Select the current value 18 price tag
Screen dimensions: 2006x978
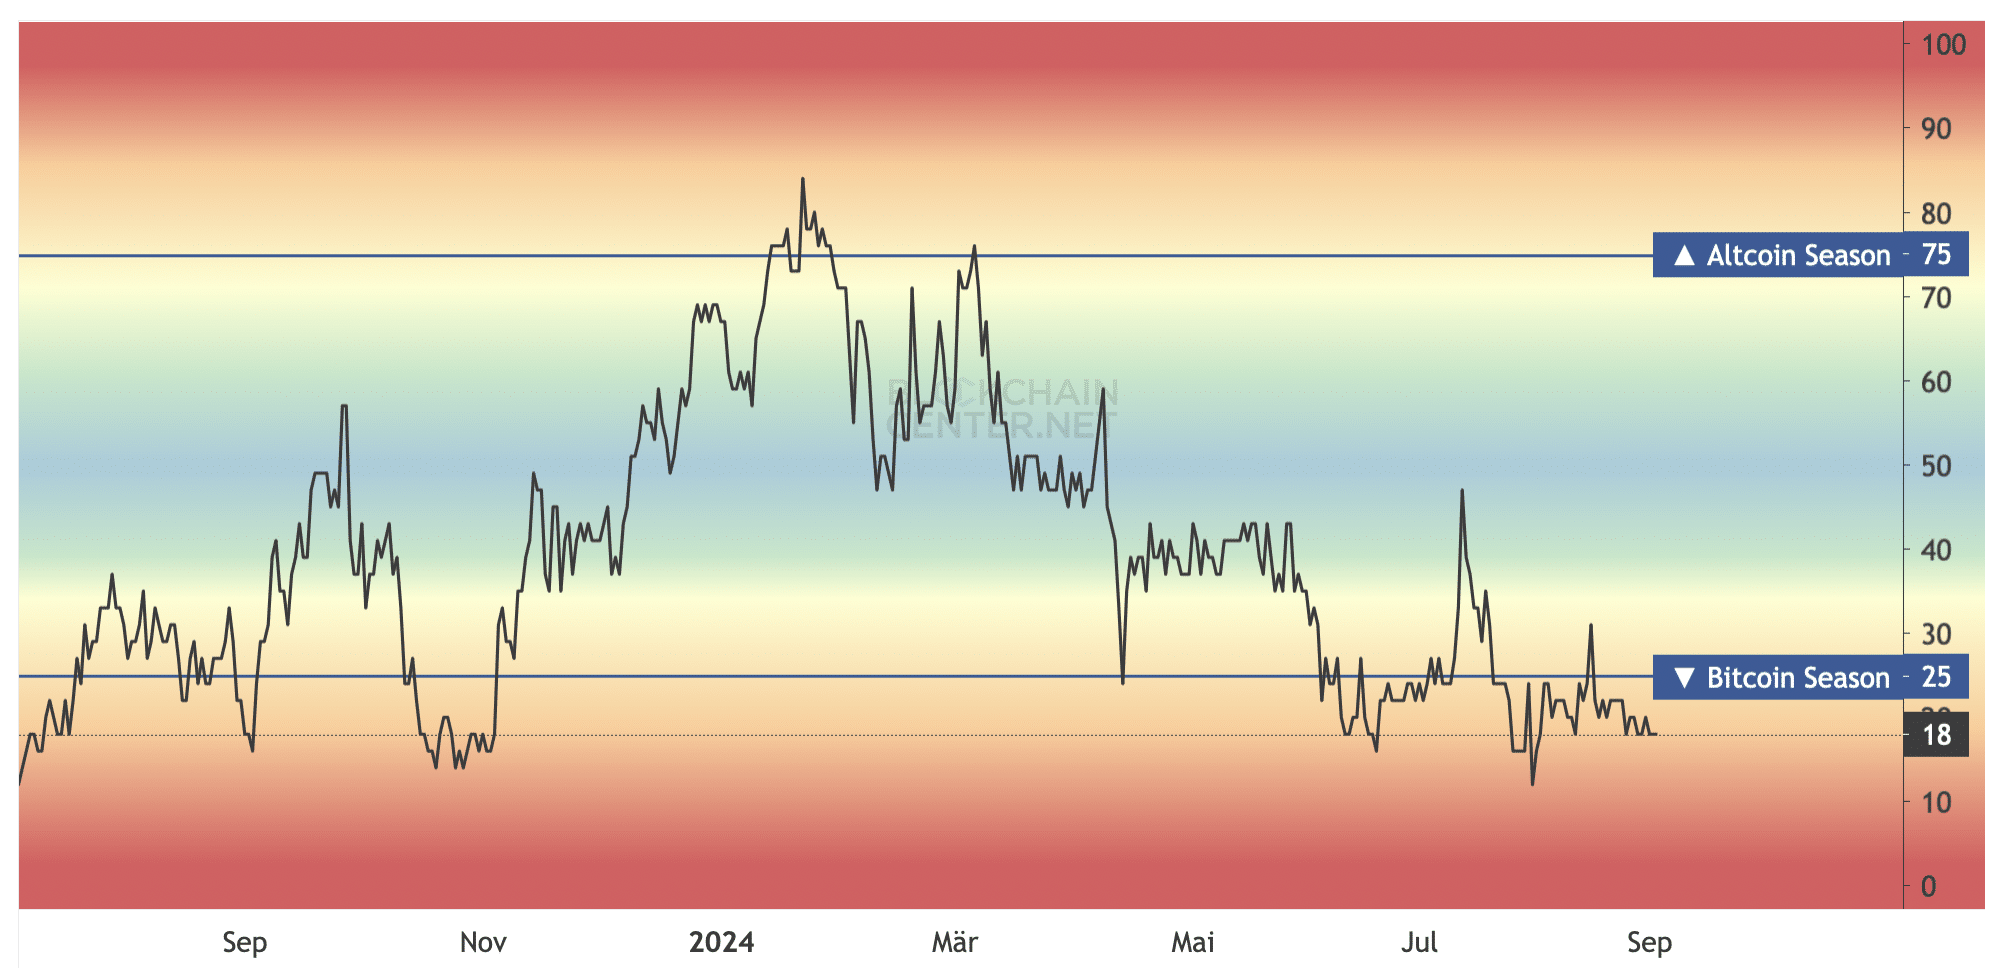[1937, 735]
